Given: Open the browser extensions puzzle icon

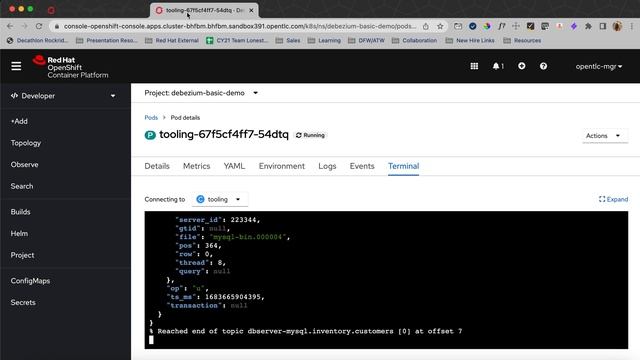Looking at the screenshot, I should [588, 26].
